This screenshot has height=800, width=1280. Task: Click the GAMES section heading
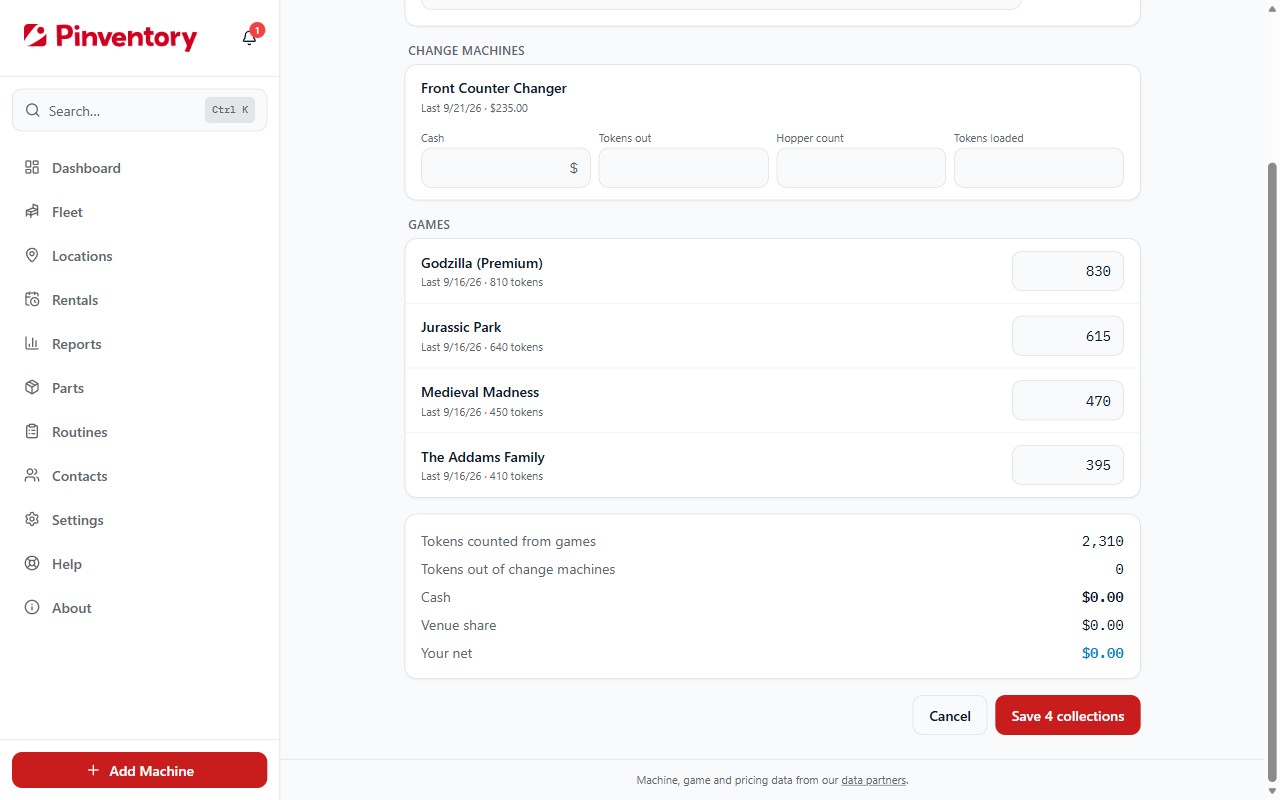[429, 225]
